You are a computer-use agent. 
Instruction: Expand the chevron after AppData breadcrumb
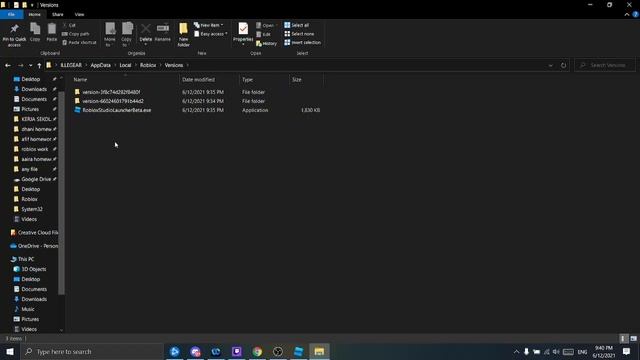116,65
